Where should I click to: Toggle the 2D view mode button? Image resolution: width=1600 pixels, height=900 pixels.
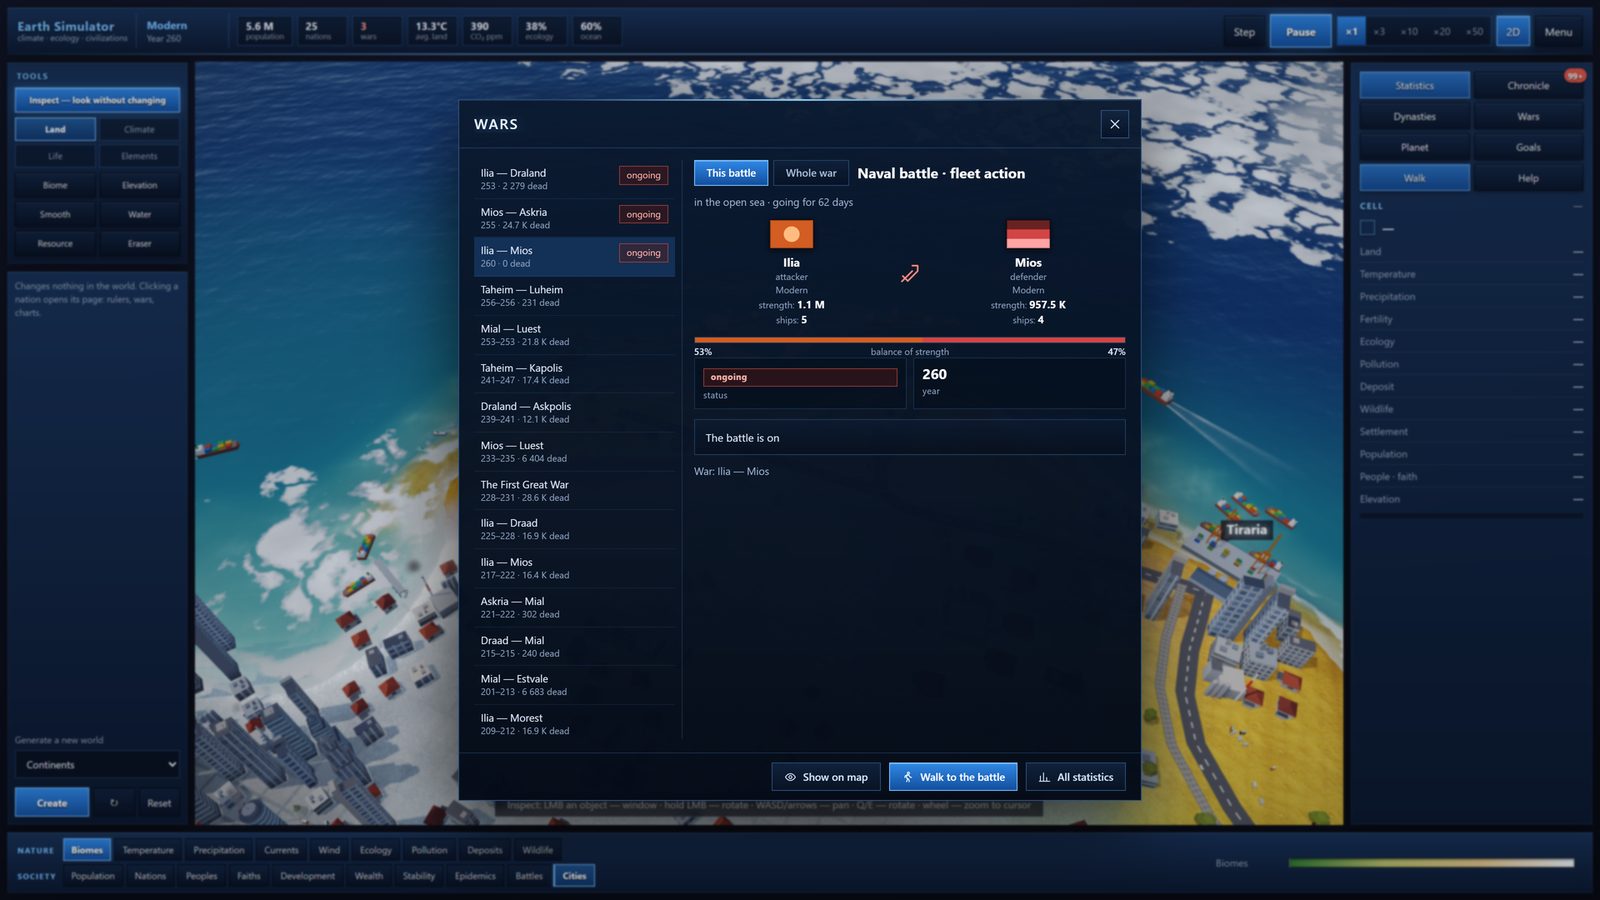pos(1513,32)
